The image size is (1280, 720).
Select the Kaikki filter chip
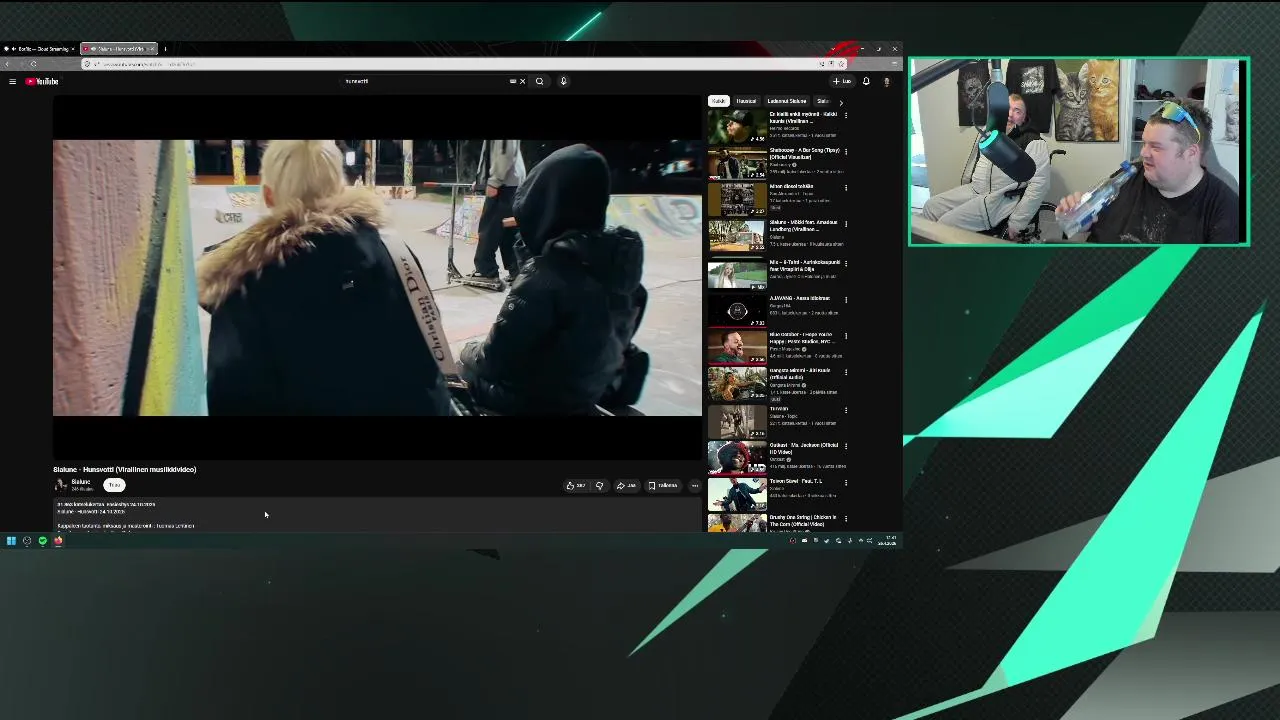tap(718, 101)
